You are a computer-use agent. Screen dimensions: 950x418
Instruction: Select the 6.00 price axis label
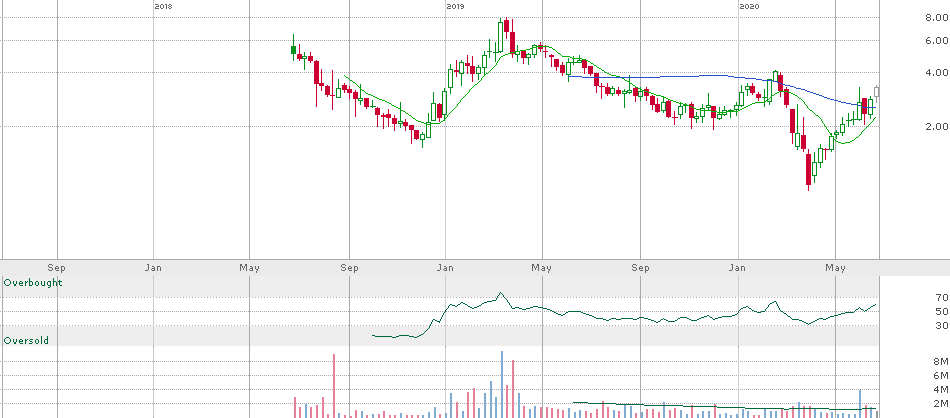coord(936,41)
